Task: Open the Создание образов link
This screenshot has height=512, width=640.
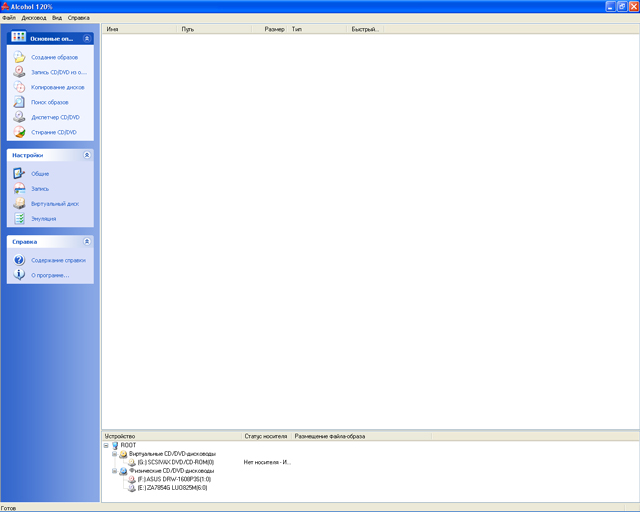Action: [54, 57]
